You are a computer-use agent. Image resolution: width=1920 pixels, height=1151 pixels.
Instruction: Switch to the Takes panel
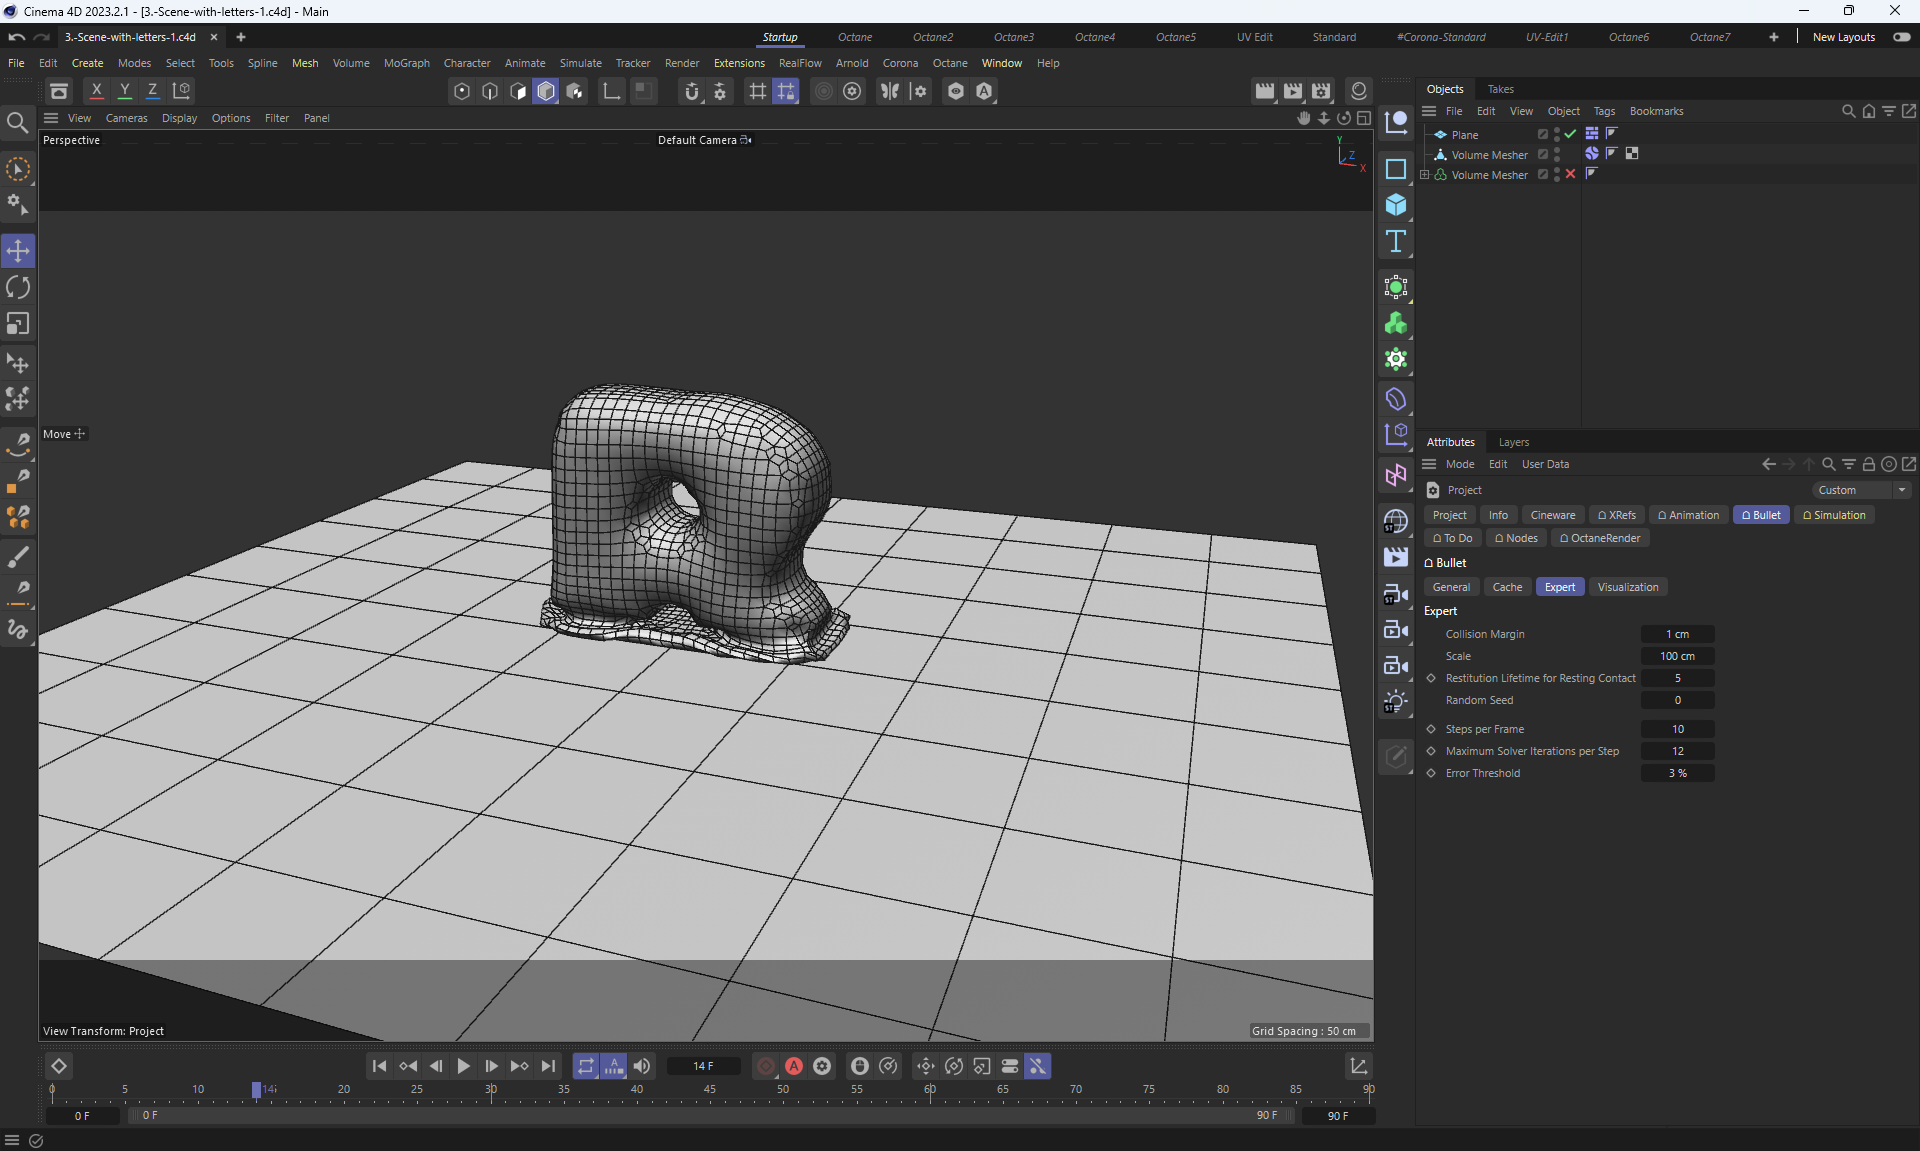click(1500, 89)
